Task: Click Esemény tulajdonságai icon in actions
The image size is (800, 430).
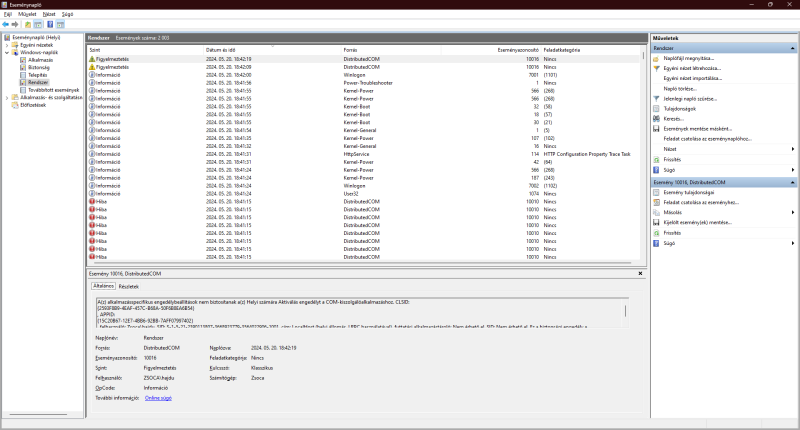Action: 656,192
